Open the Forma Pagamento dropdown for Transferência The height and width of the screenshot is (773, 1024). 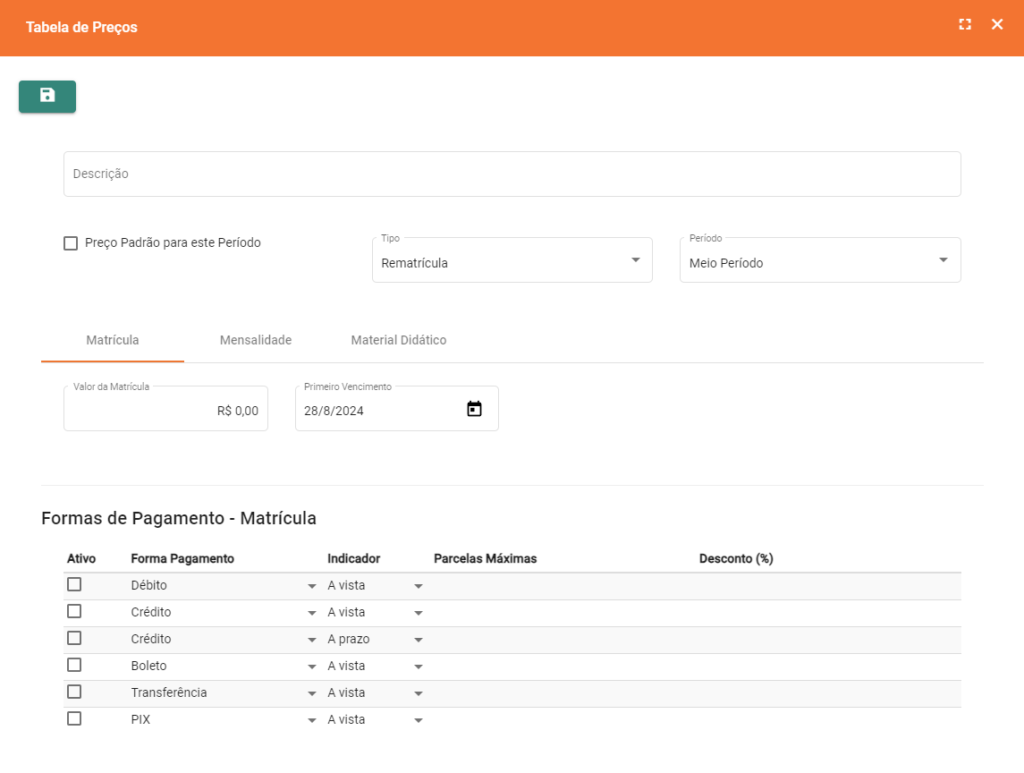(x=312, y=694)
